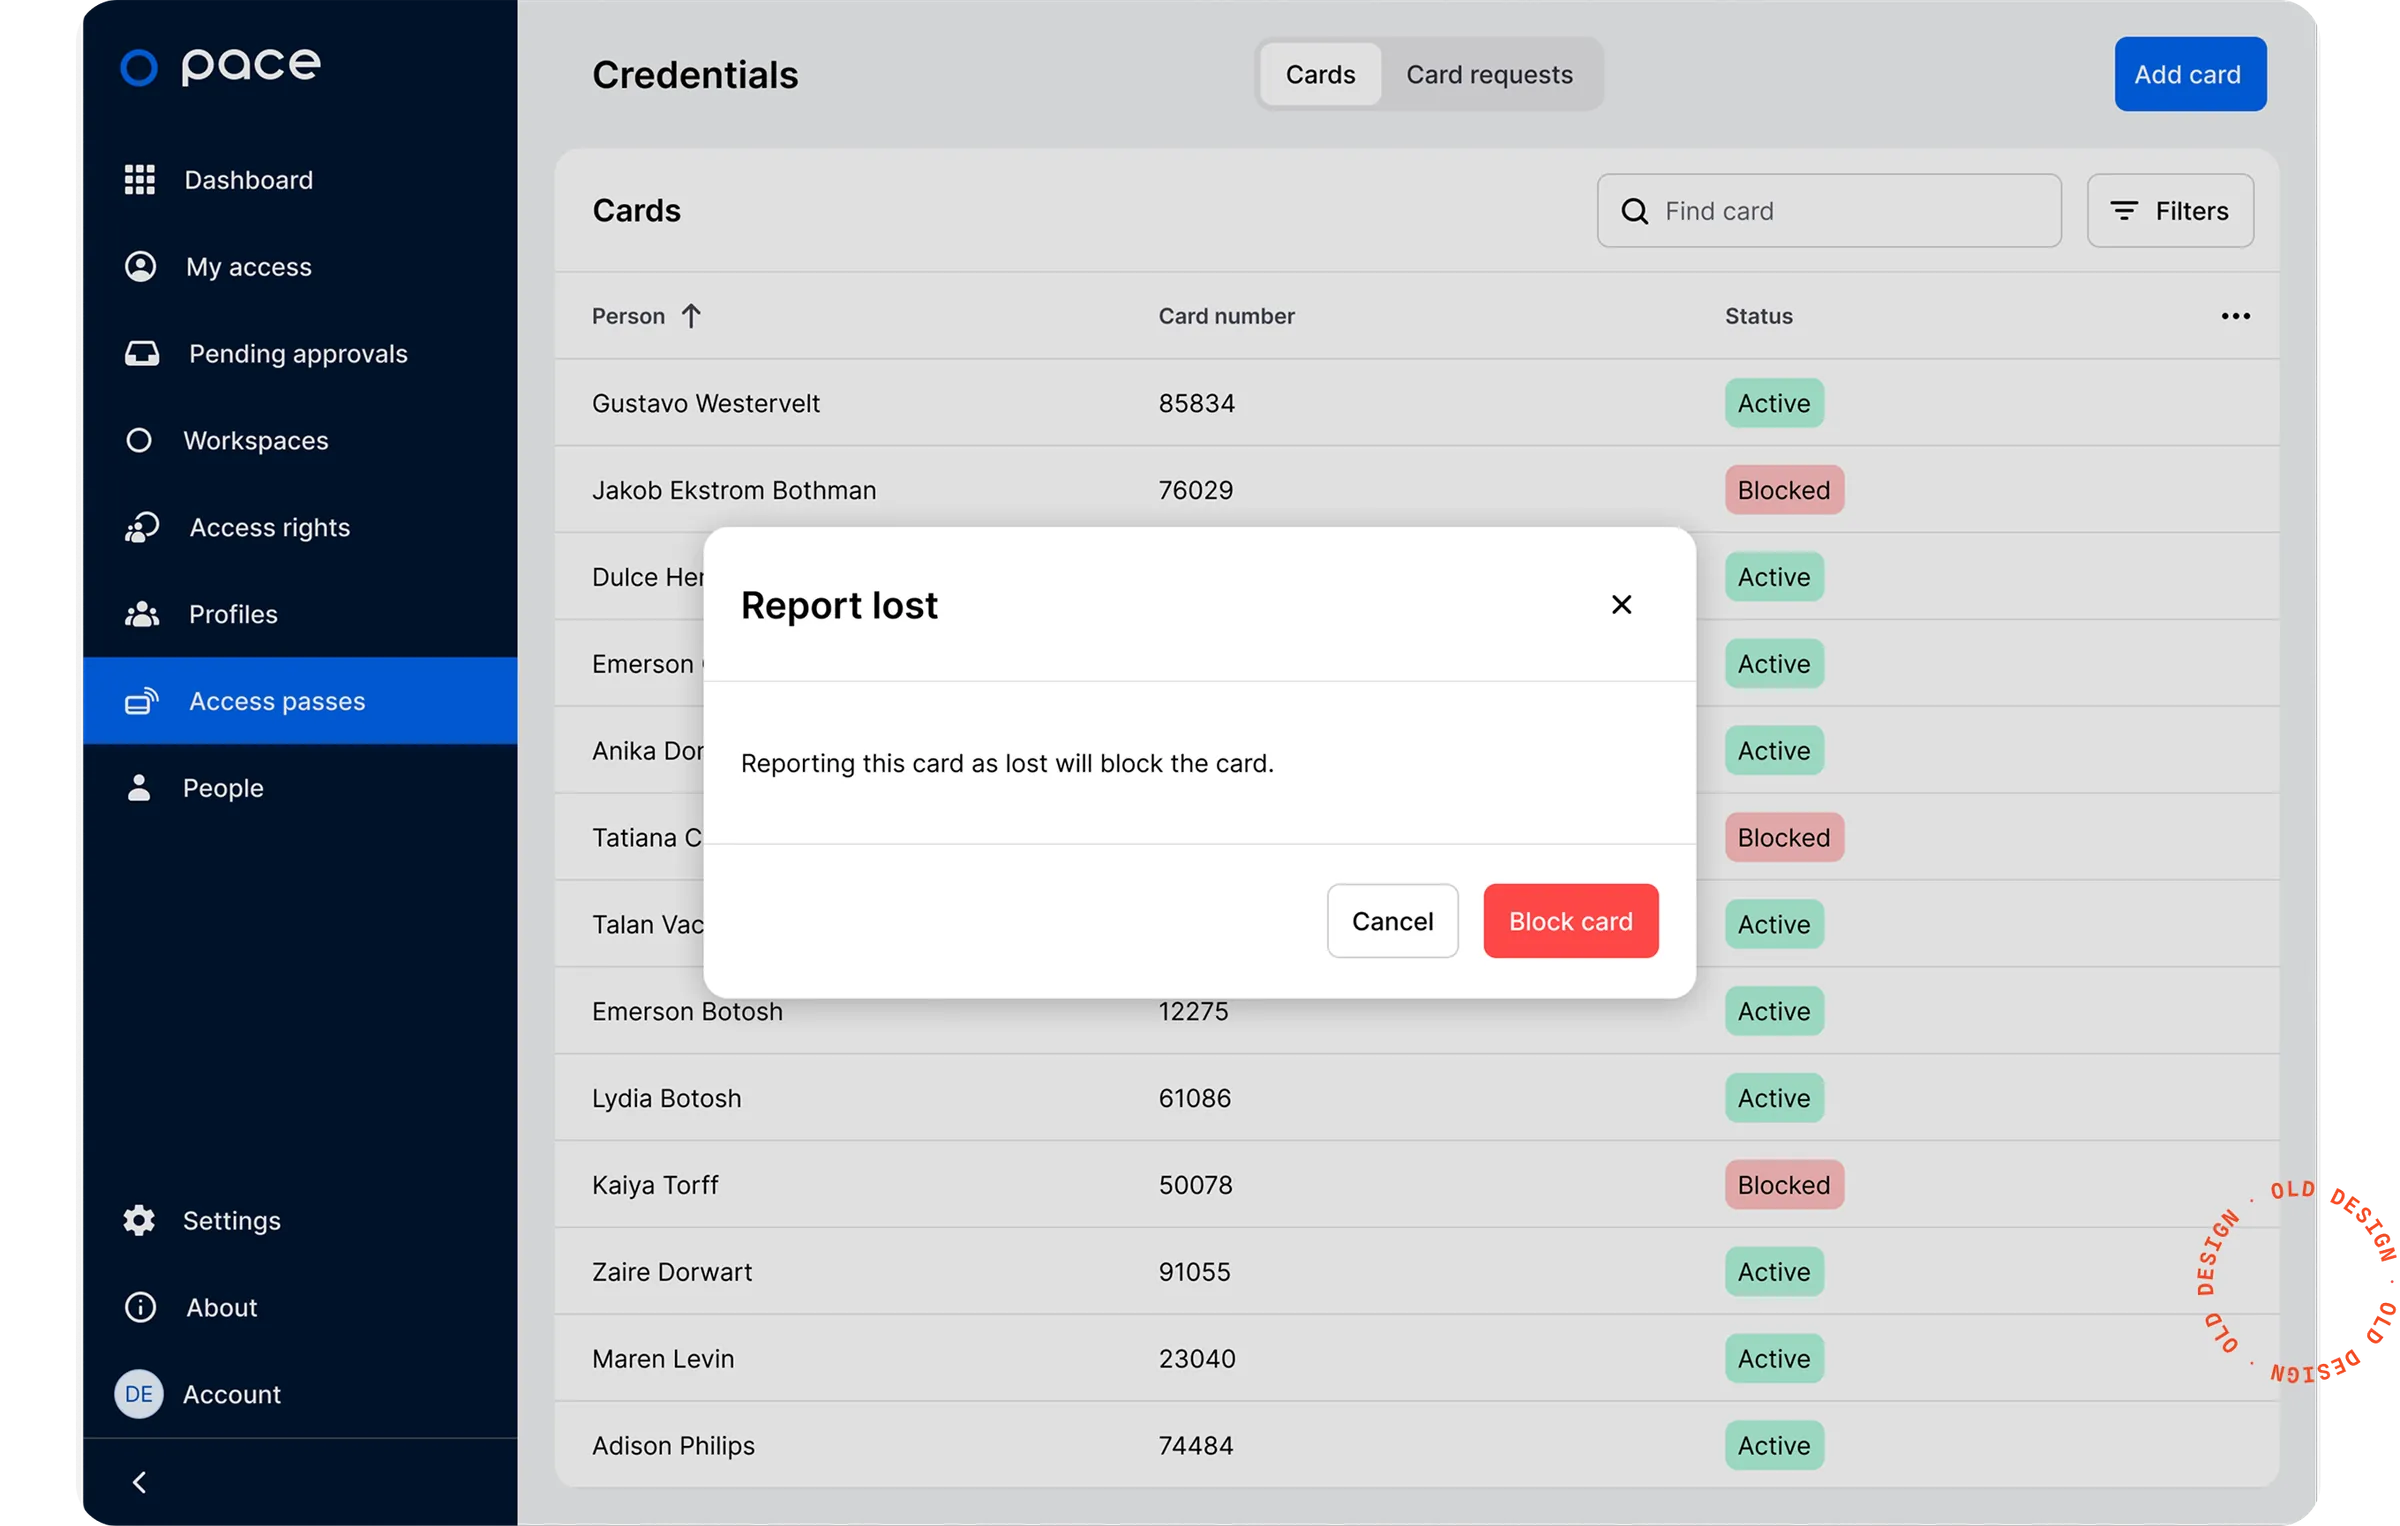Screen dimensions: 2400x1526
Task: Click card number 23040
Action: point(1196,1359)
